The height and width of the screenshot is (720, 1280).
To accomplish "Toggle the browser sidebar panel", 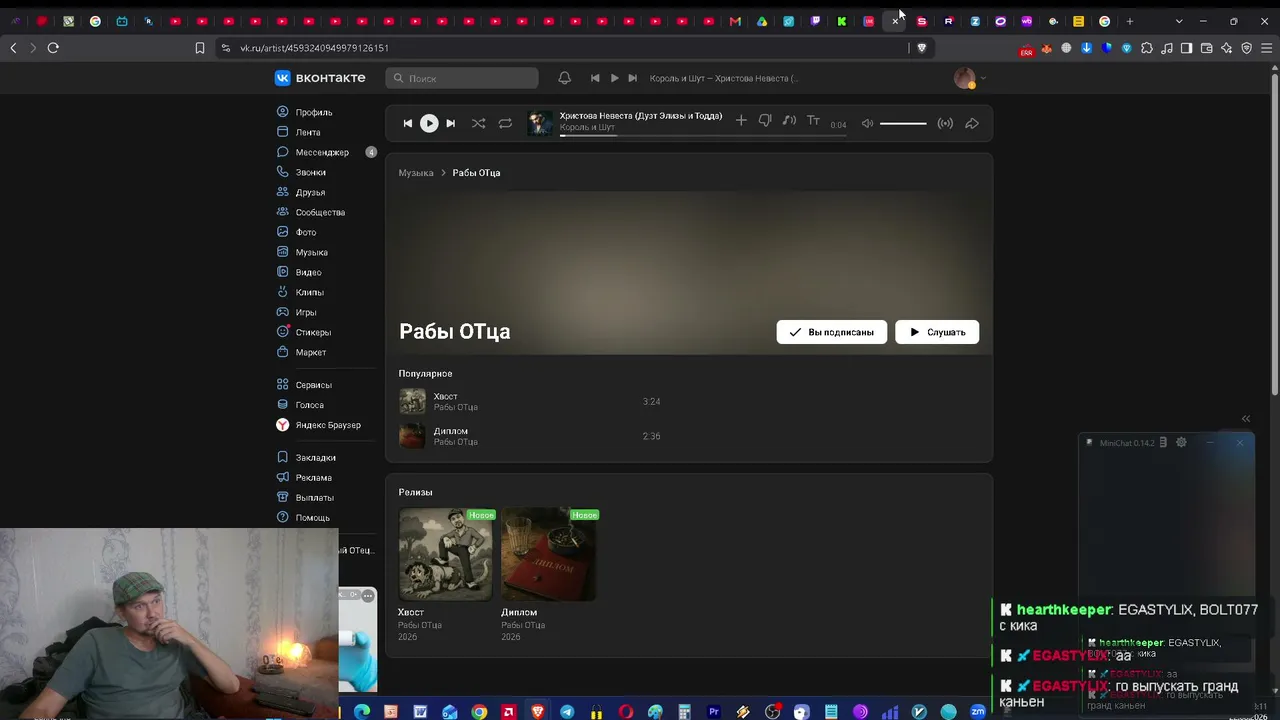I will coord(1186,48).
